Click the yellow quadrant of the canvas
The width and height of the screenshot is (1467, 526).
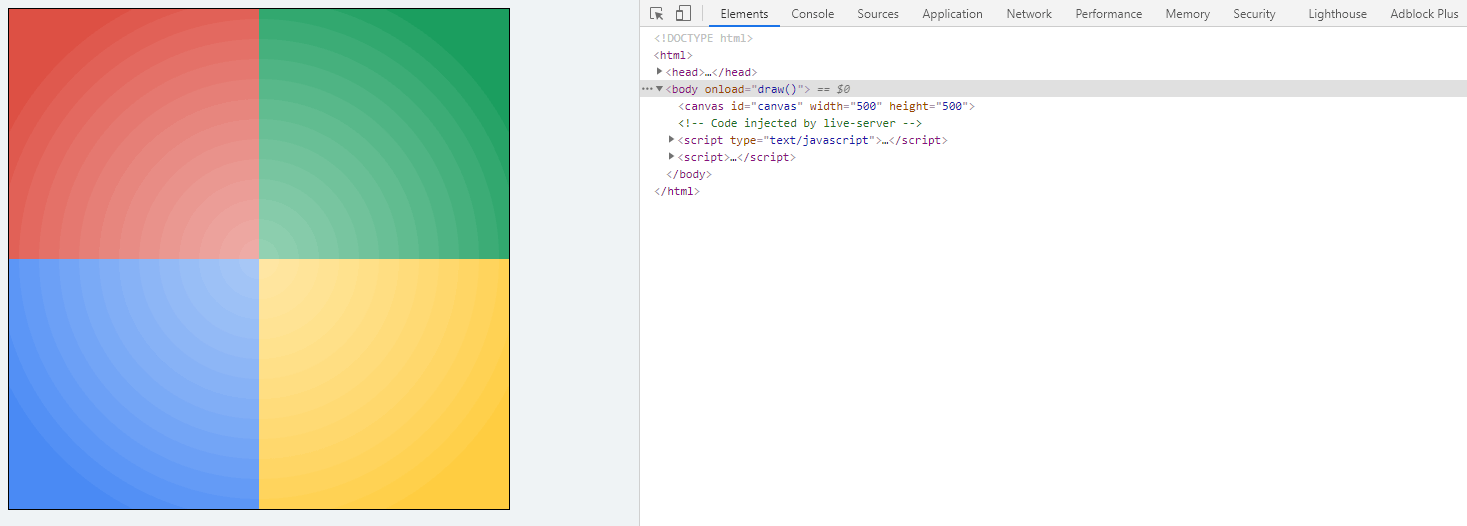coord(384,384)
